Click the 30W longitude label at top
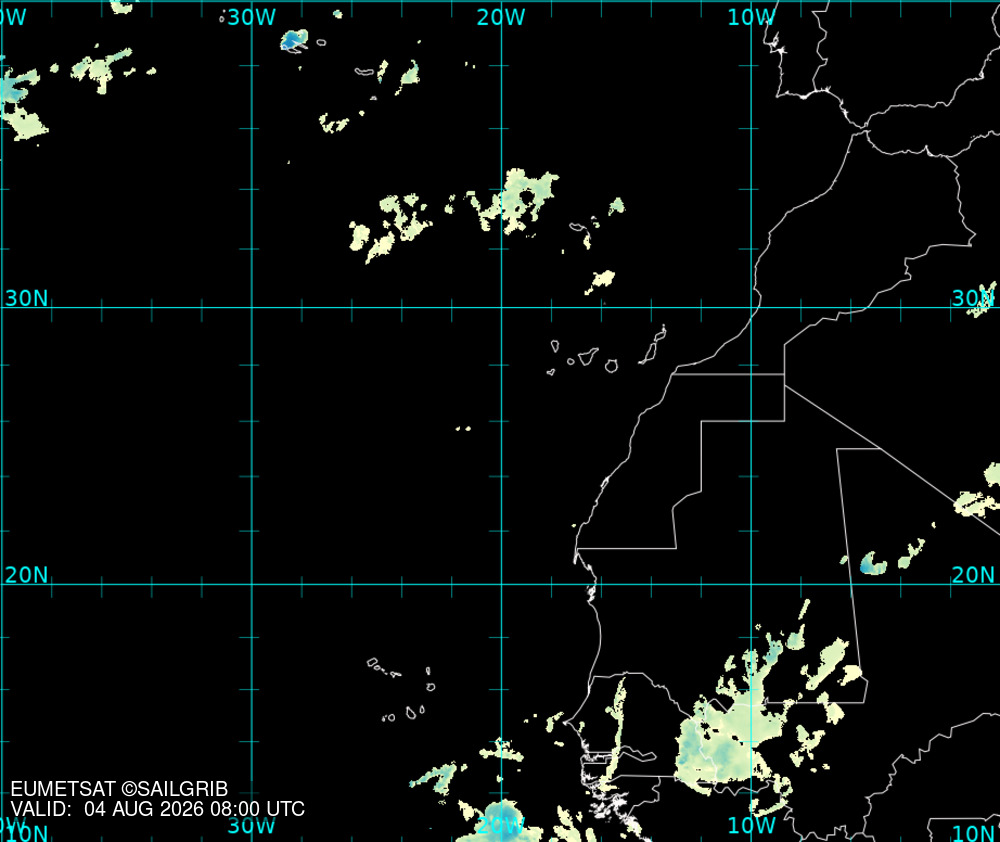 pyautogui.click(x=251, y=17)
